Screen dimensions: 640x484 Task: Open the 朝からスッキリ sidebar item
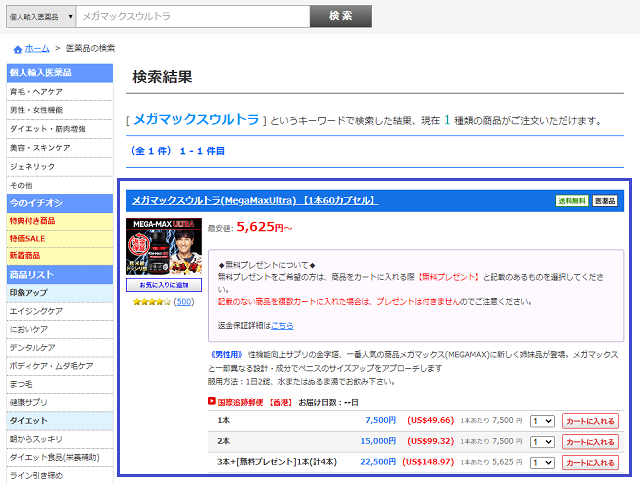click(60, 439)
